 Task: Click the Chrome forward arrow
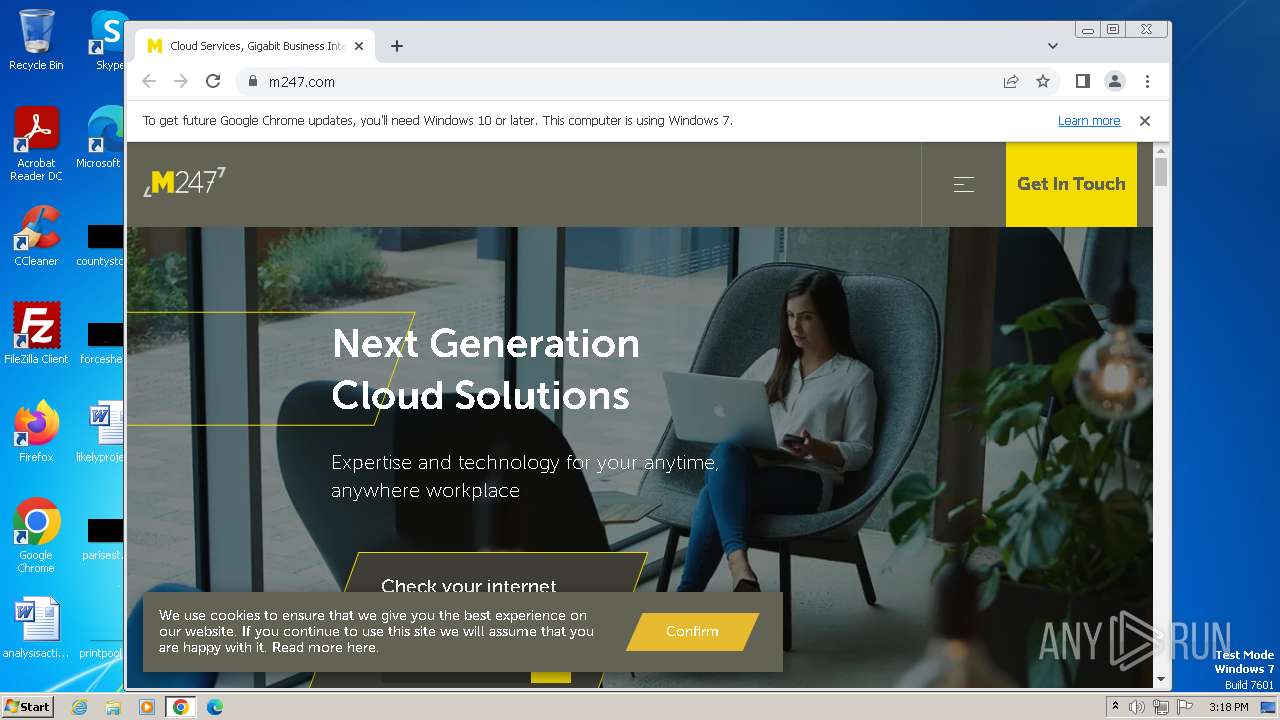[x=181, y=82]
